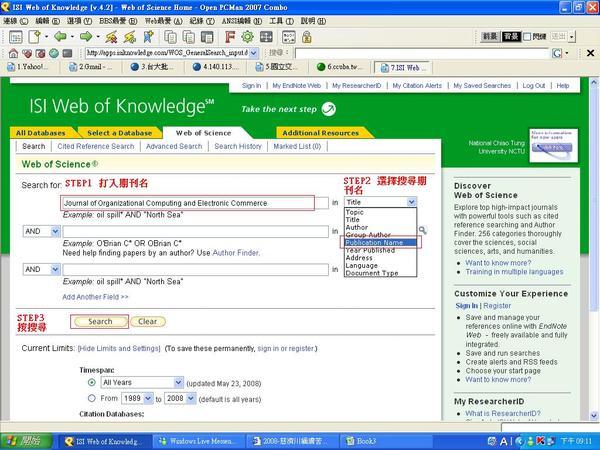Click the toolbar 搜尋 search input field
This screenshot has width=600, height=450.
coord(422,53)
